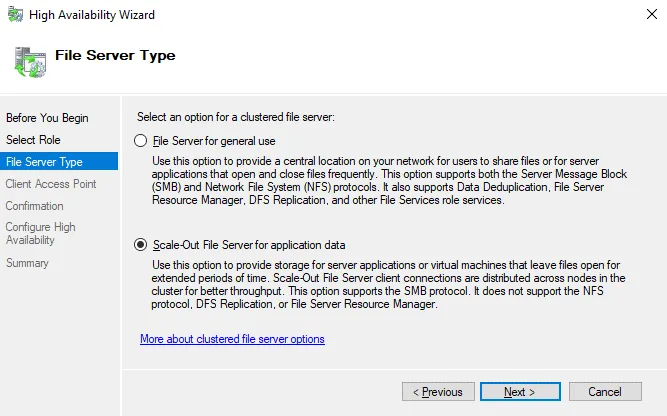The width and height of the screenshot is (667, 416).
Task: Choose Scale-Out File Server for application data
Action: 141,244
